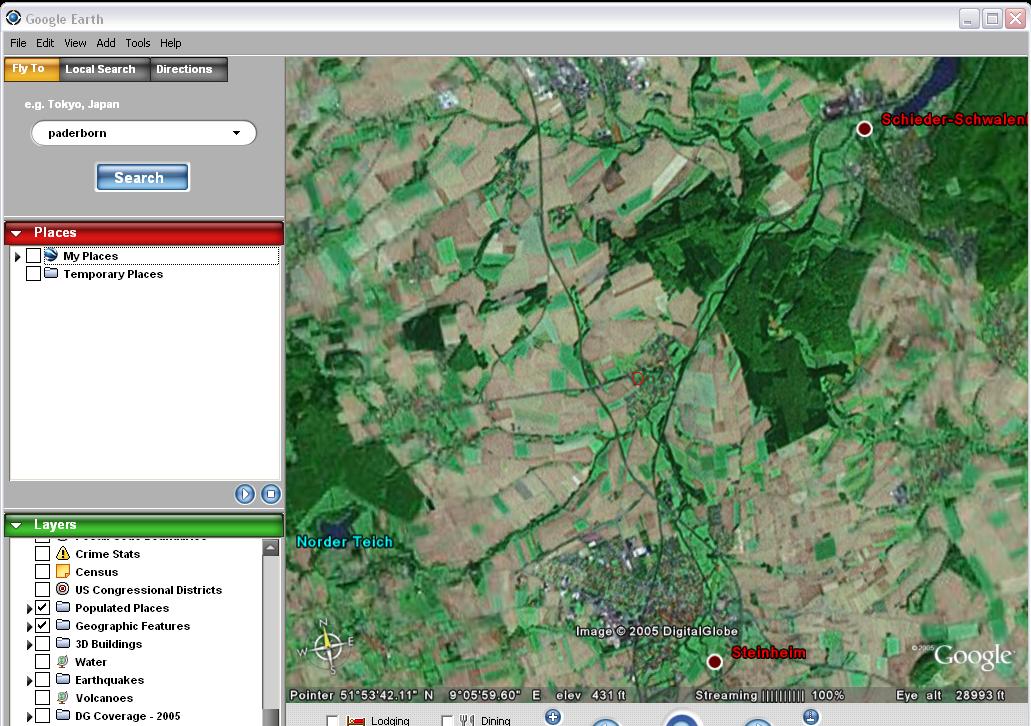Image resolution: width=1031 pixels, height=726 pixels.
Task: Click the Layers scrollbar up arrow
Action: coord(271,548)
